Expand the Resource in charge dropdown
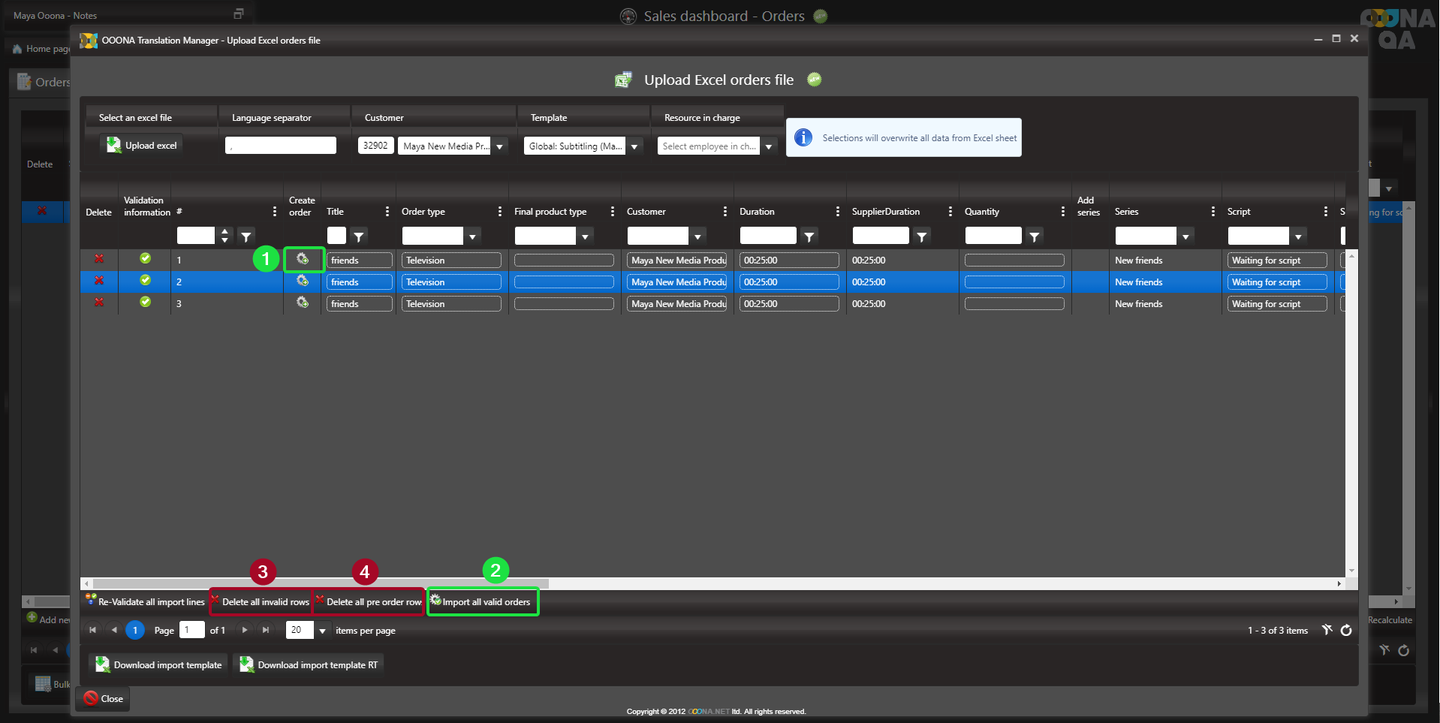The height and width of the screenshot is (723, 1440). [x=768, y=146]
